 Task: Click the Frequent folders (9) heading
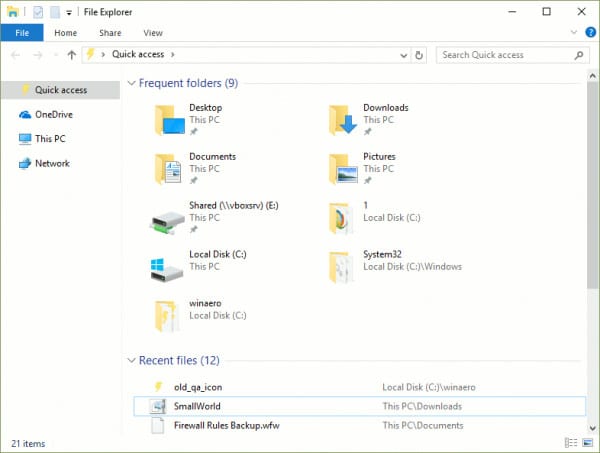pyautogui.click(x=188, y=83)
